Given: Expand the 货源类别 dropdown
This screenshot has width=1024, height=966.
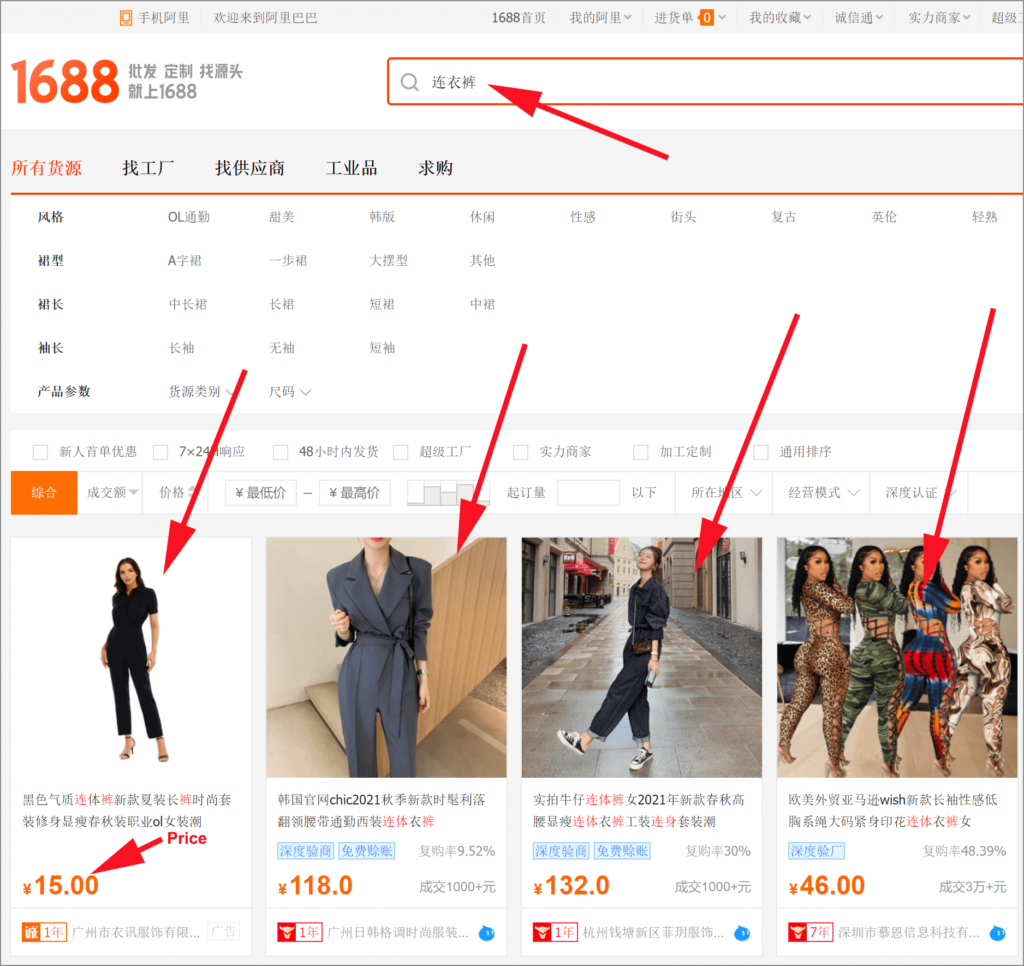Looking at the screenshot, I should point(205,392).
